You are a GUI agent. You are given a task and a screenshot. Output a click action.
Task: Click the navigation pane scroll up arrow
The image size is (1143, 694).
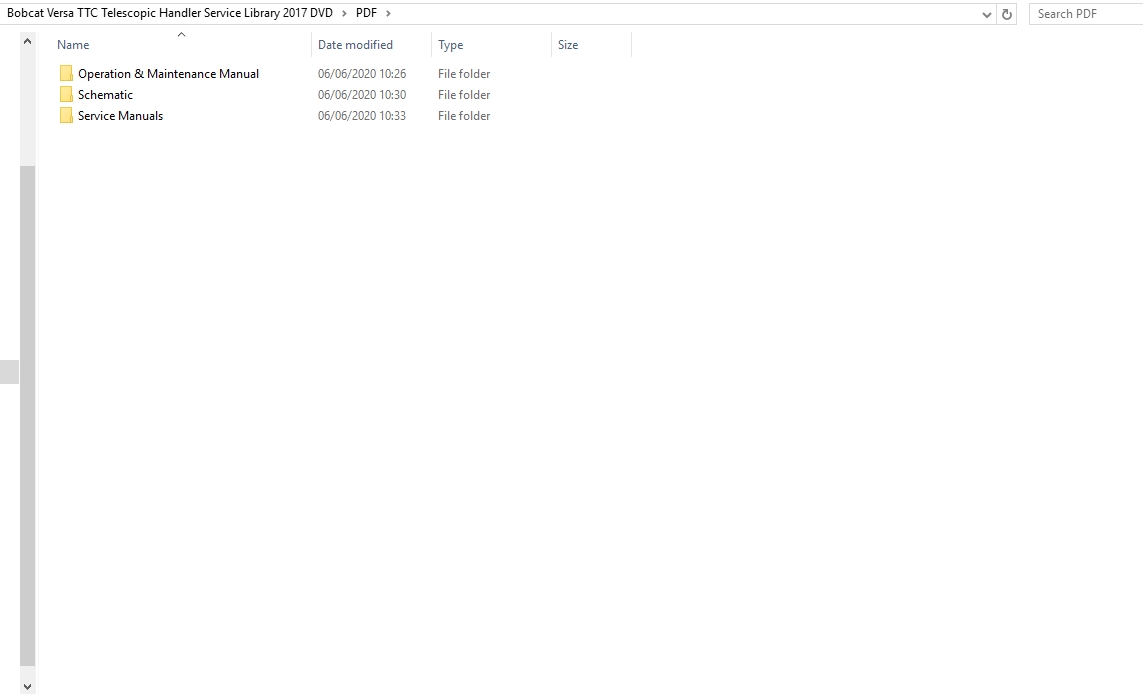tap(27, 42)
